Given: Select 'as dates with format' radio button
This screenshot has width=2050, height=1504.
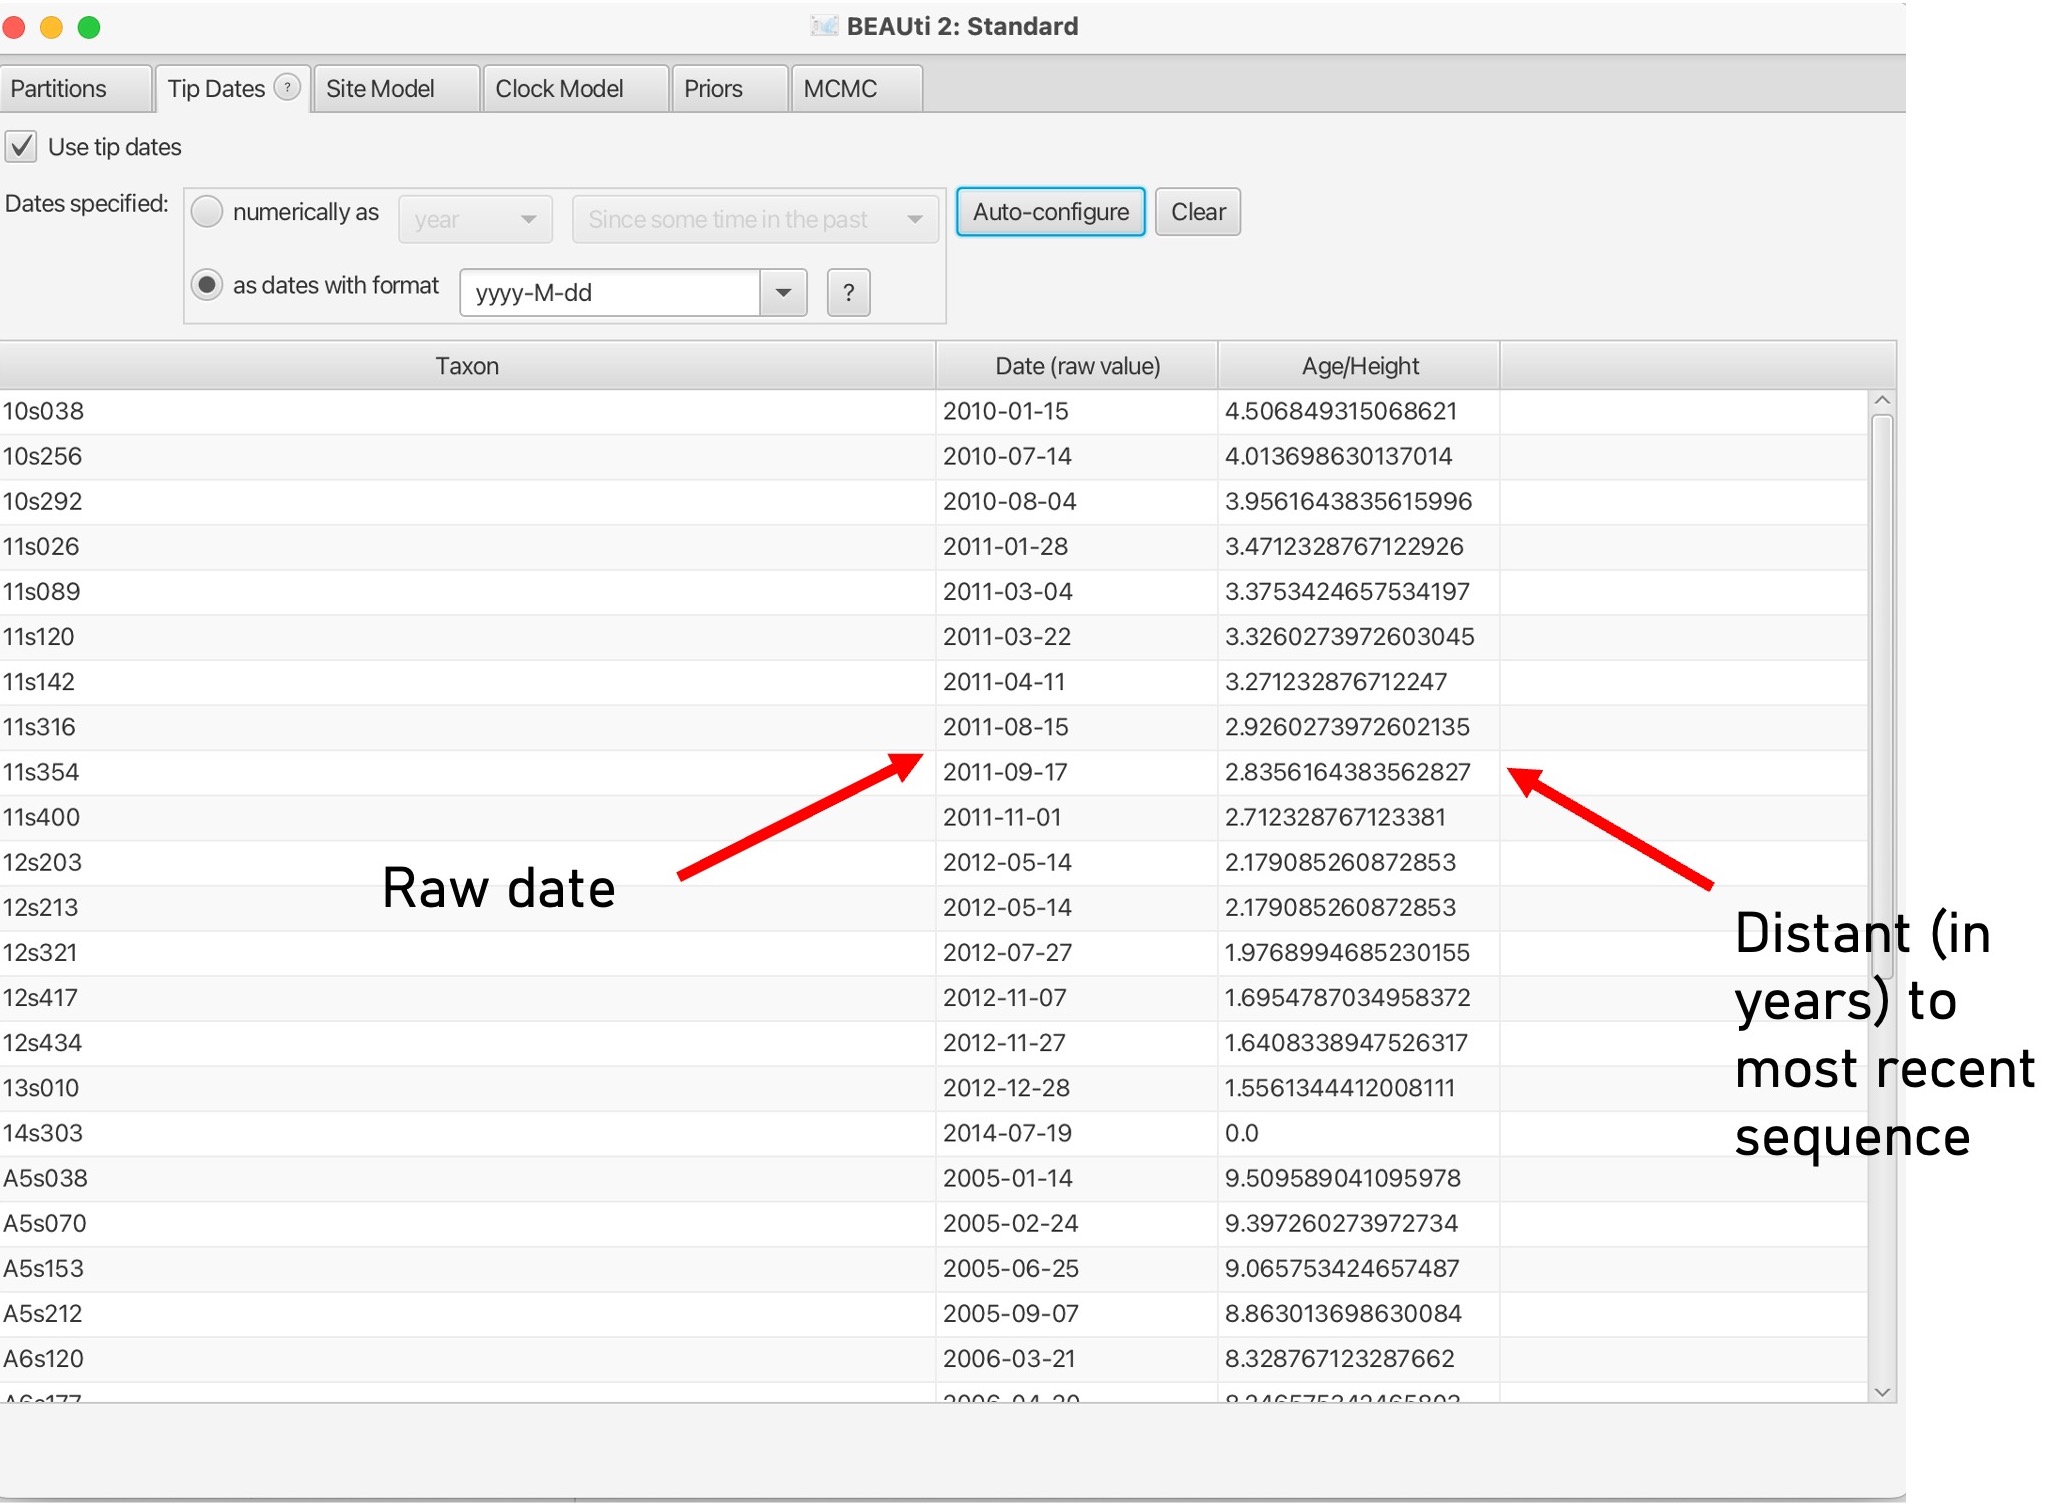Looking at the screenshot, I should tap(207, 285).
